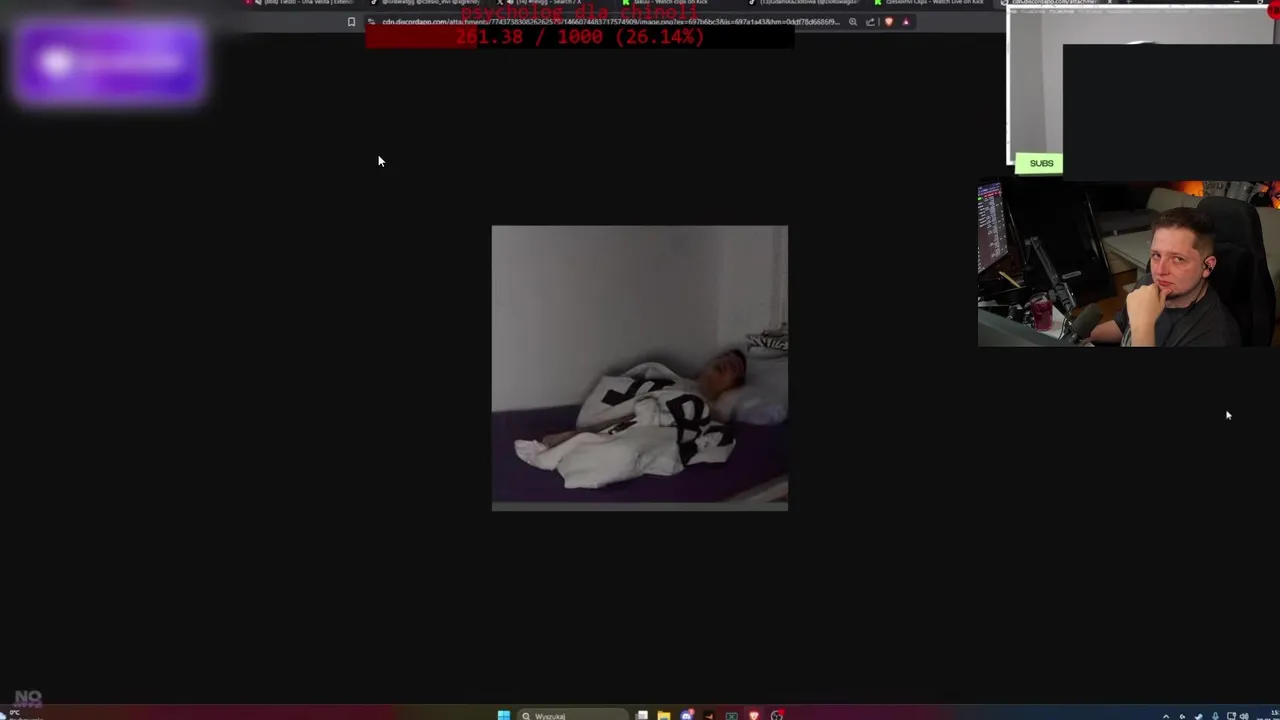Image resolution: width=1280 pixels, height=720 pixels.
Task: Click the zoom magnifier icon in address bar
Action: coord(853,22)
